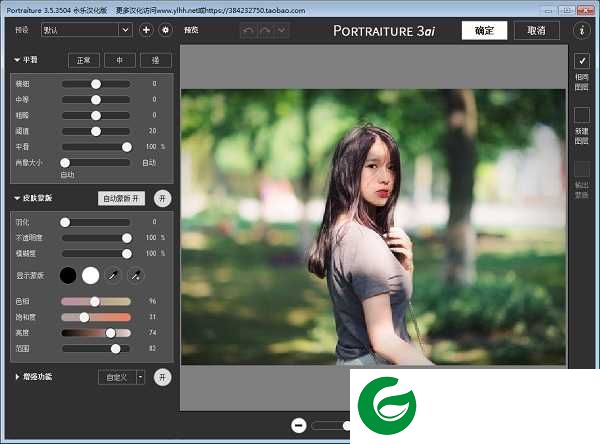Toggle the 皮肤蒙版 开 switch
The image size is (600, 444).
[x=162, y=198]
